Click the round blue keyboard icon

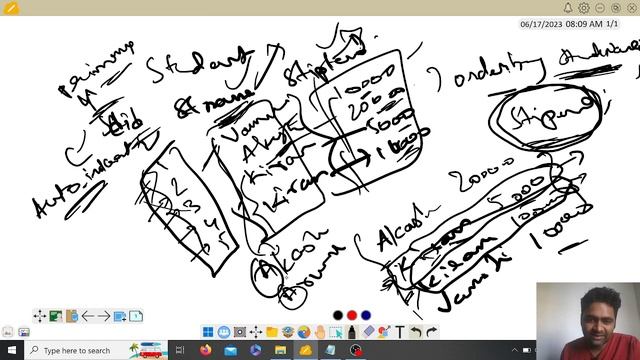(x=224, y=332)
